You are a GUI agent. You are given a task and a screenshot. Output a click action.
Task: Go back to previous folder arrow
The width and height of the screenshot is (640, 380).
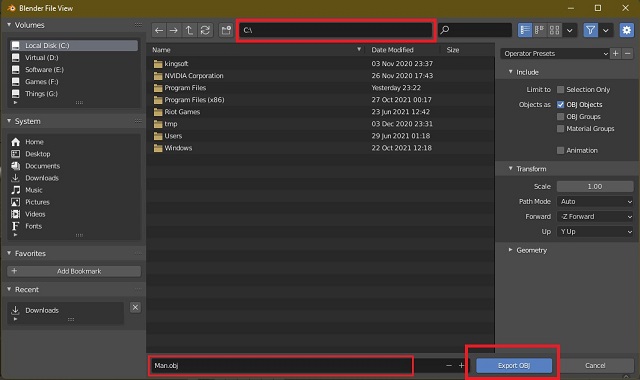(x=159, y=30)
